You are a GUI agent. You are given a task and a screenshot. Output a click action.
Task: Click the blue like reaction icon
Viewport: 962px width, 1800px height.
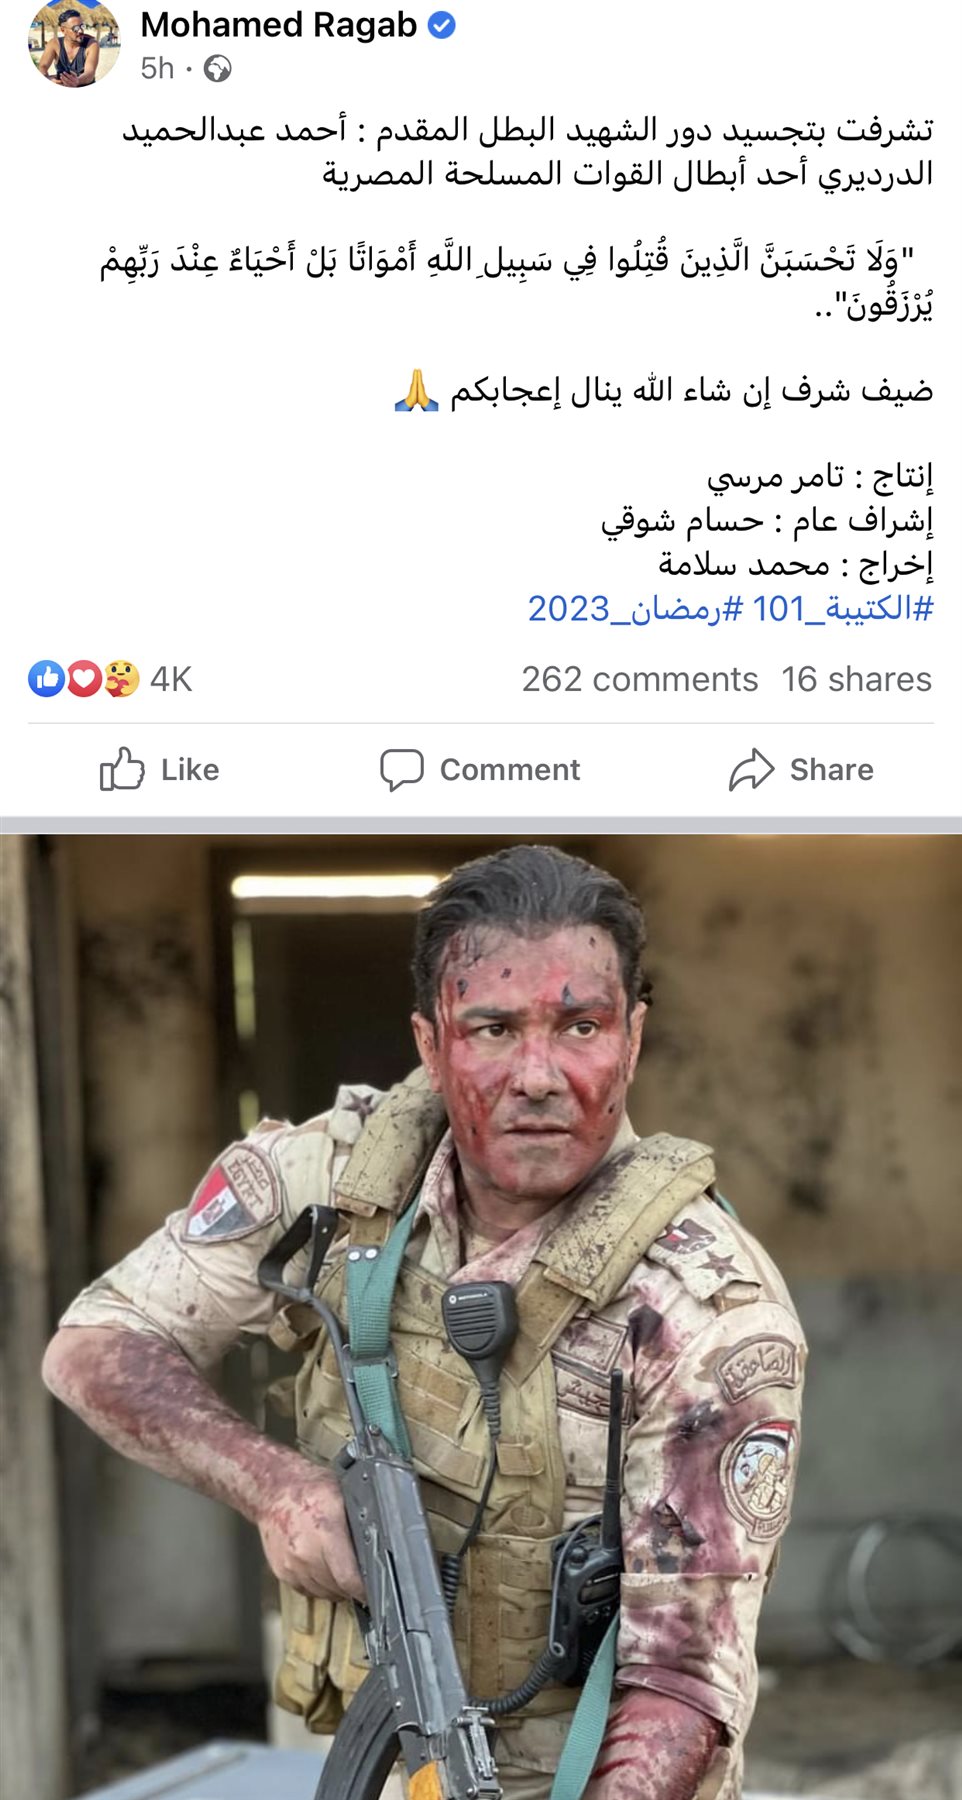point(47,679)
